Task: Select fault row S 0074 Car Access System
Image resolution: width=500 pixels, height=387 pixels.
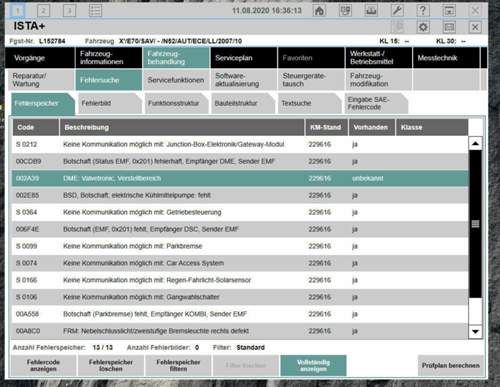Action: click(240, 263)
